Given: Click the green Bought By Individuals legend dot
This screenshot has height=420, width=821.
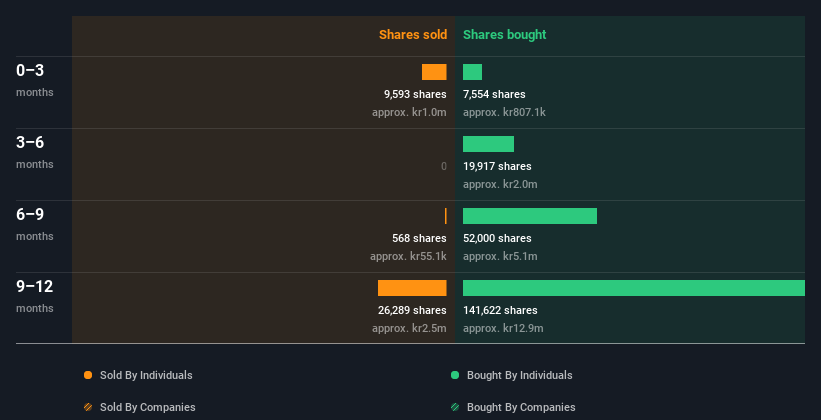Looking at the screenshot, I should coord(455,375).
